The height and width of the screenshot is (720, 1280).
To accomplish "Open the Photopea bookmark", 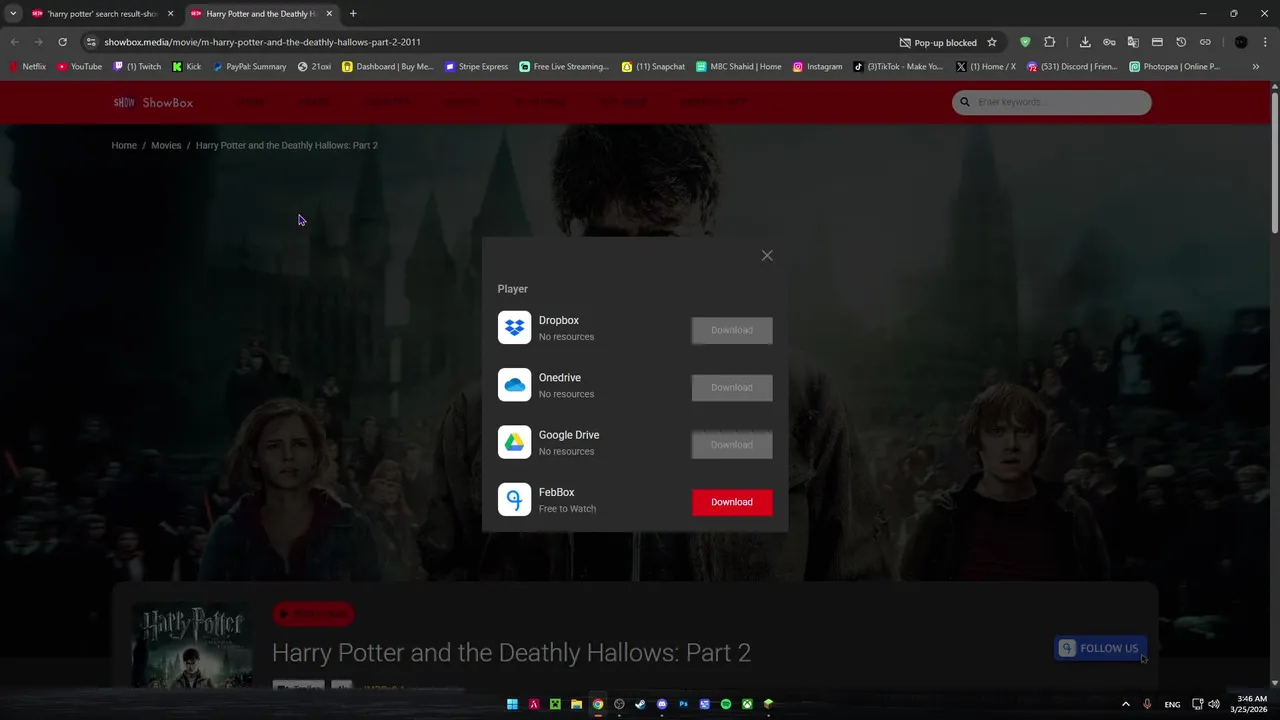I will (x=1175, y=67).
